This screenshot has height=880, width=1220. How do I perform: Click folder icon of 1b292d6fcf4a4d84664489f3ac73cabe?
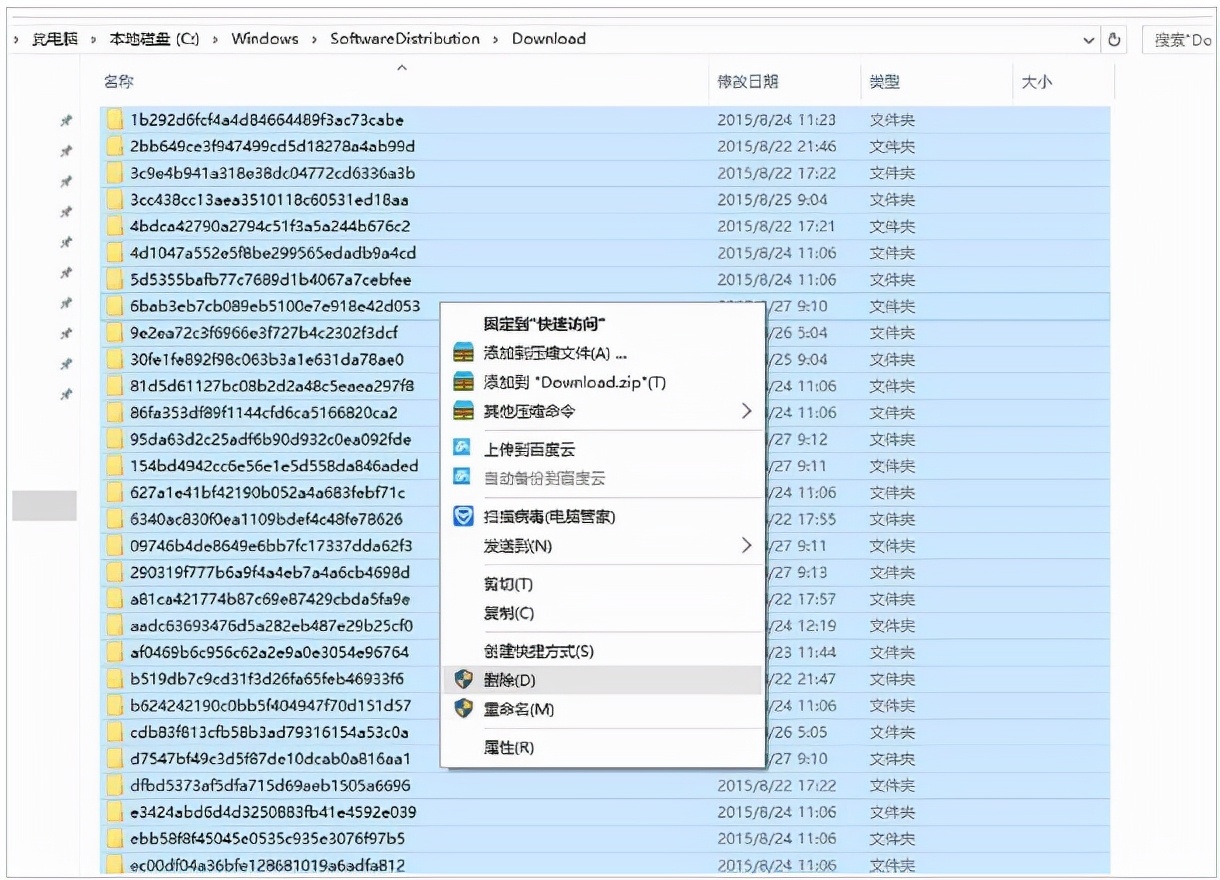[115, 120]
